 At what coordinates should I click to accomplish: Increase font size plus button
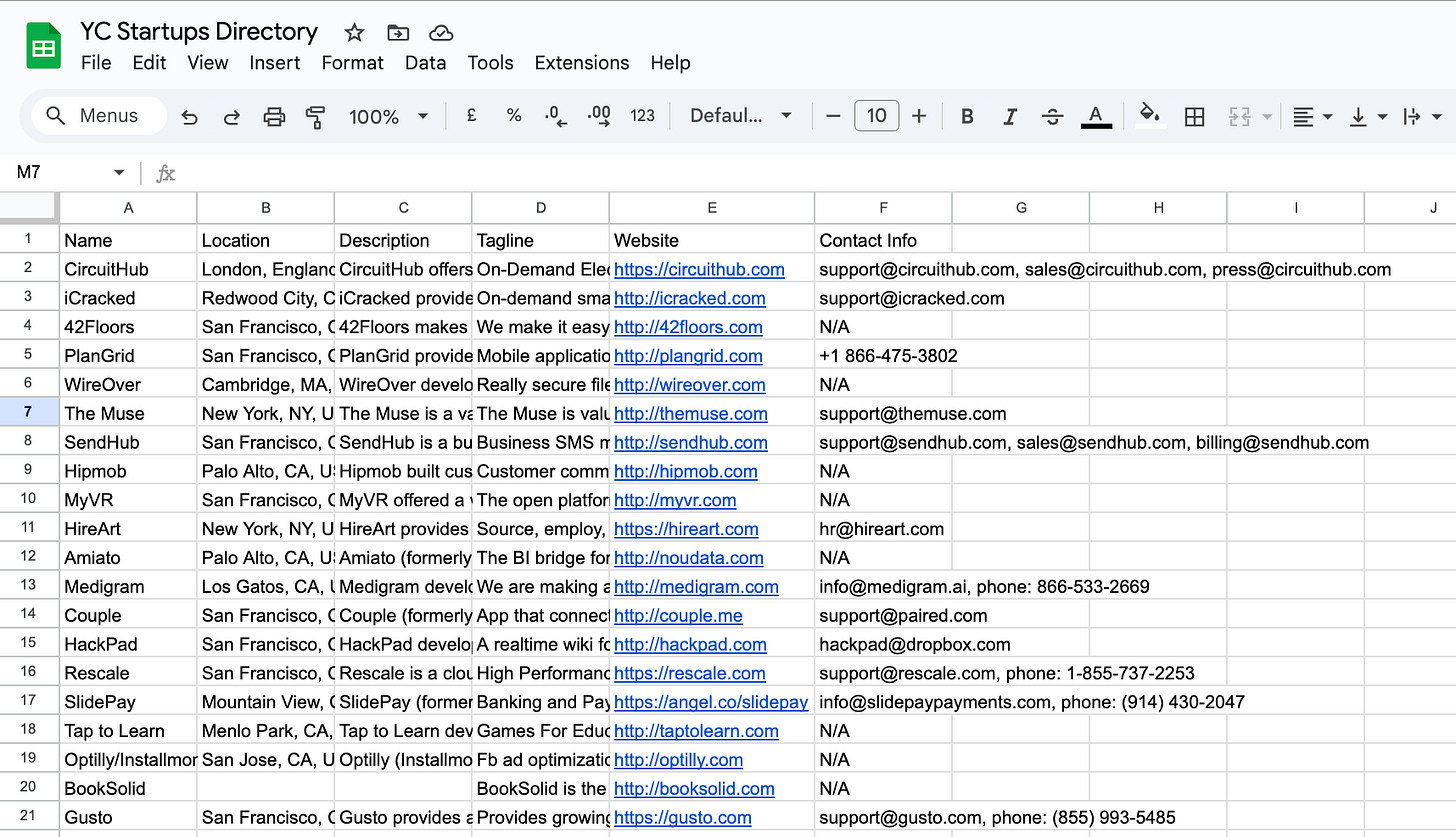pos(920,116)
